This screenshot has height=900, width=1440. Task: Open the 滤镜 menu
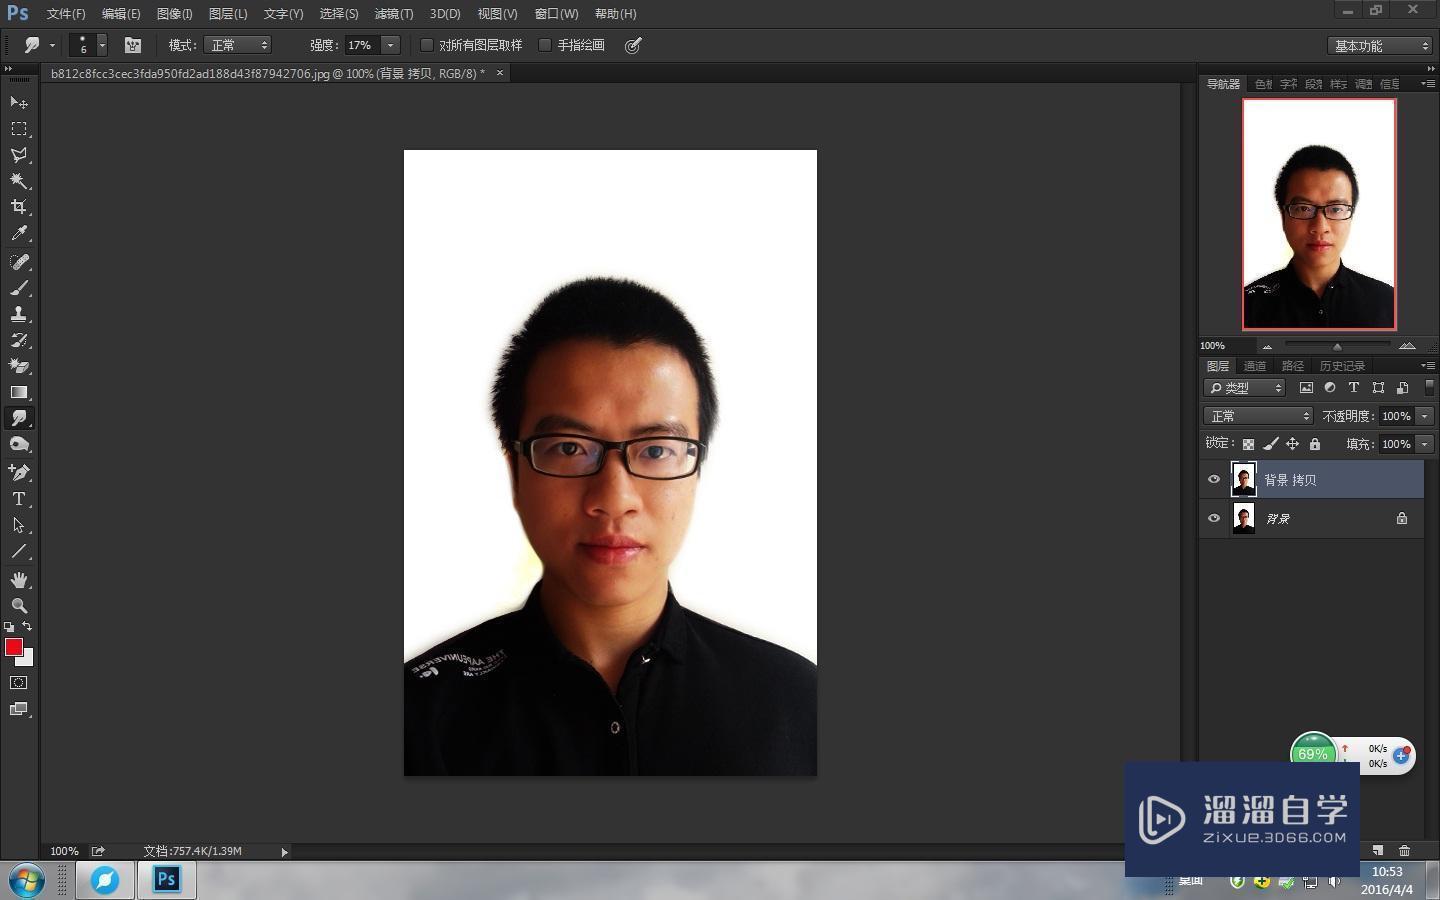click(393, 13)
